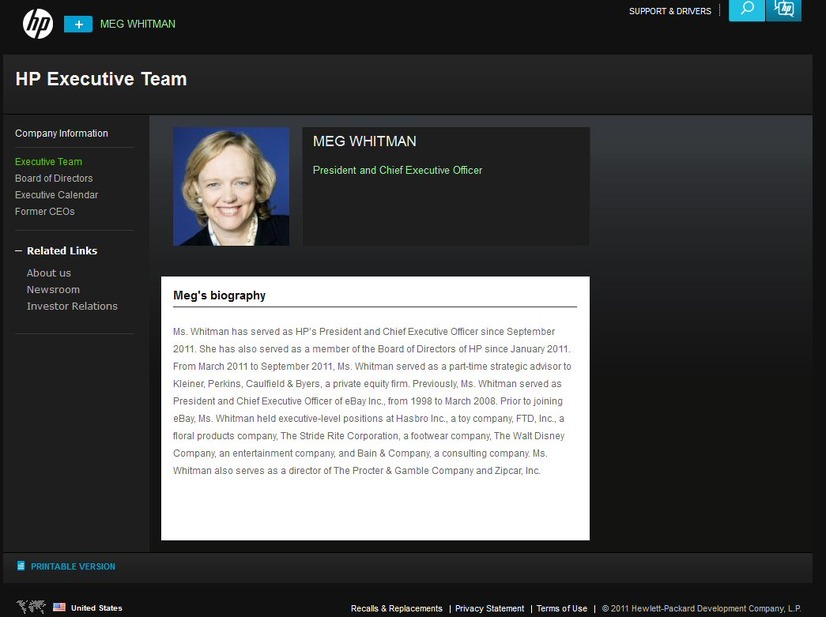Image resolution: width=826 pixels, height=617 pixels.
Task: Click the HP logo icon
Action: coord(38,24)
